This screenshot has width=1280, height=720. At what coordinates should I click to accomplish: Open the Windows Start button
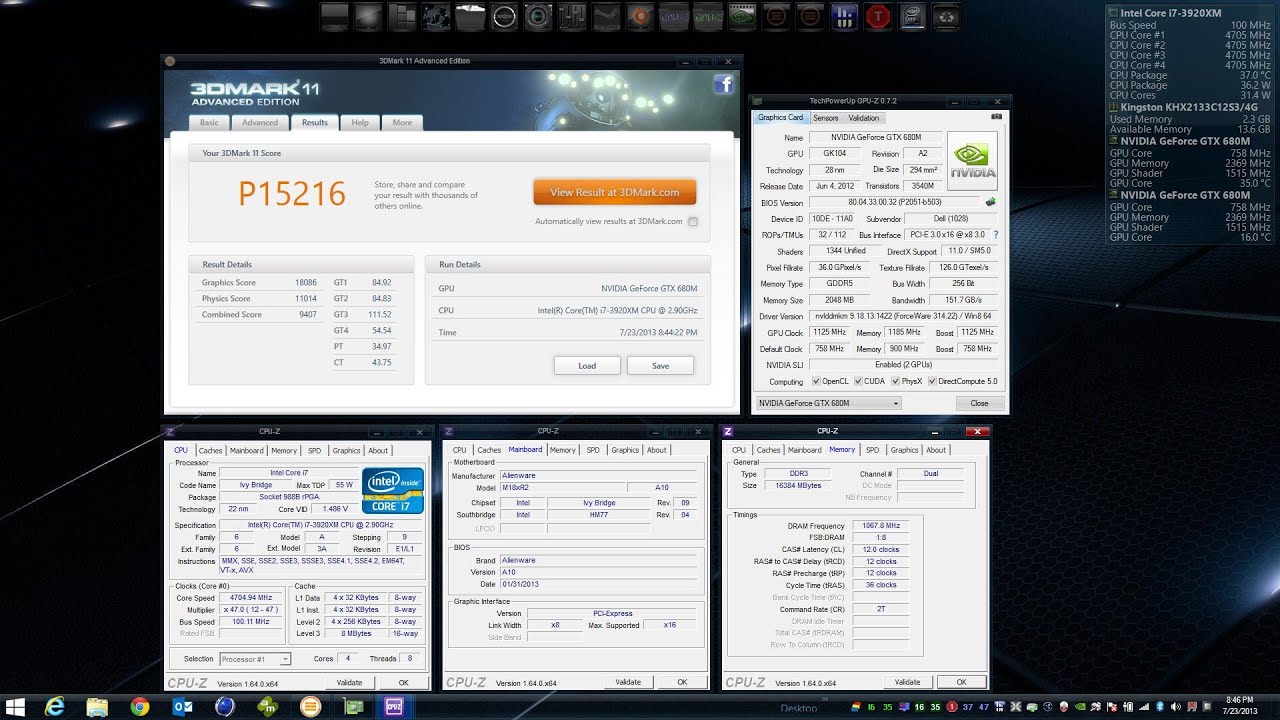(x=14, y=707)
